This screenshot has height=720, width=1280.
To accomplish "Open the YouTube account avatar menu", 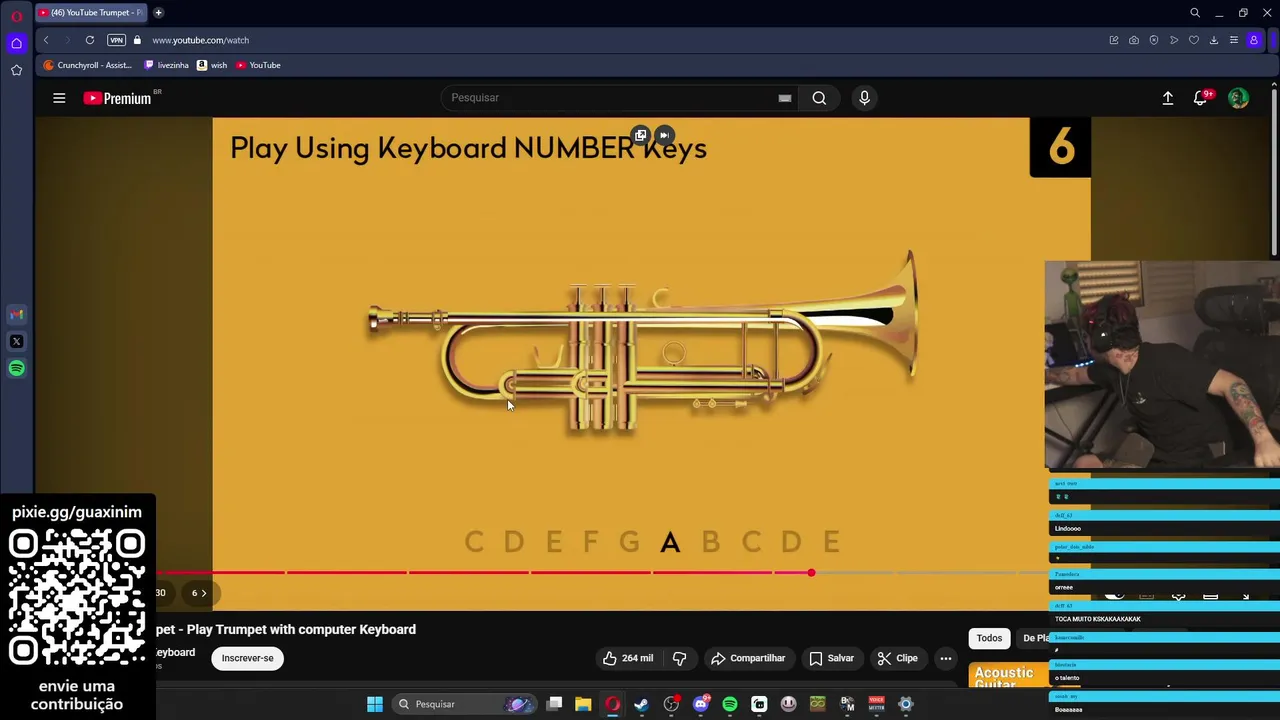I will click(x=1239, y=98).
